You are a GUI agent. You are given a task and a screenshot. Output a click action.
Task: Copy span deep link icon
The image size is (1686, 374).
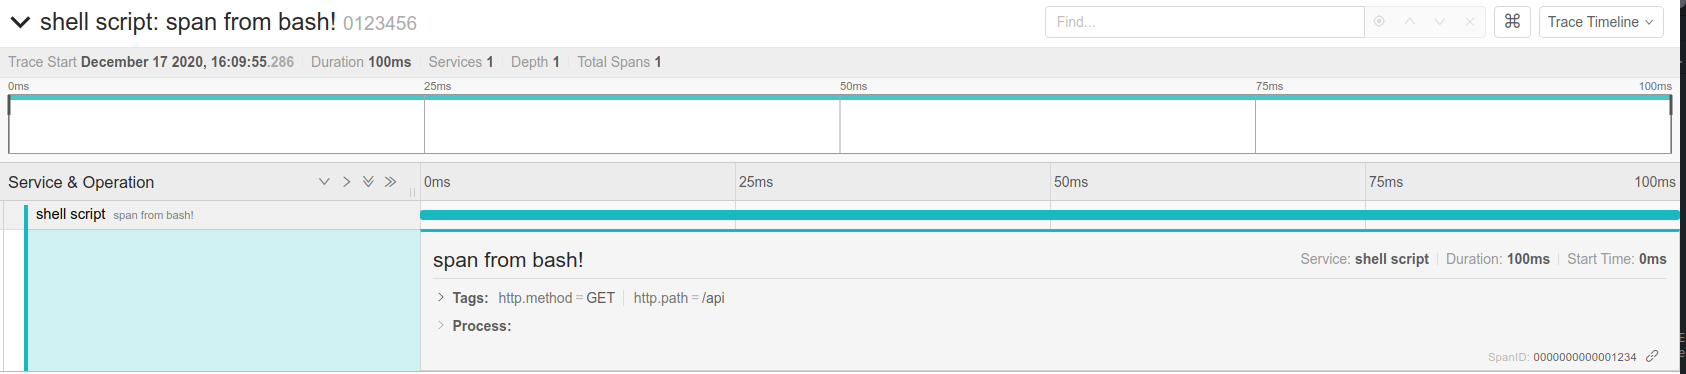coord(1652,356)
